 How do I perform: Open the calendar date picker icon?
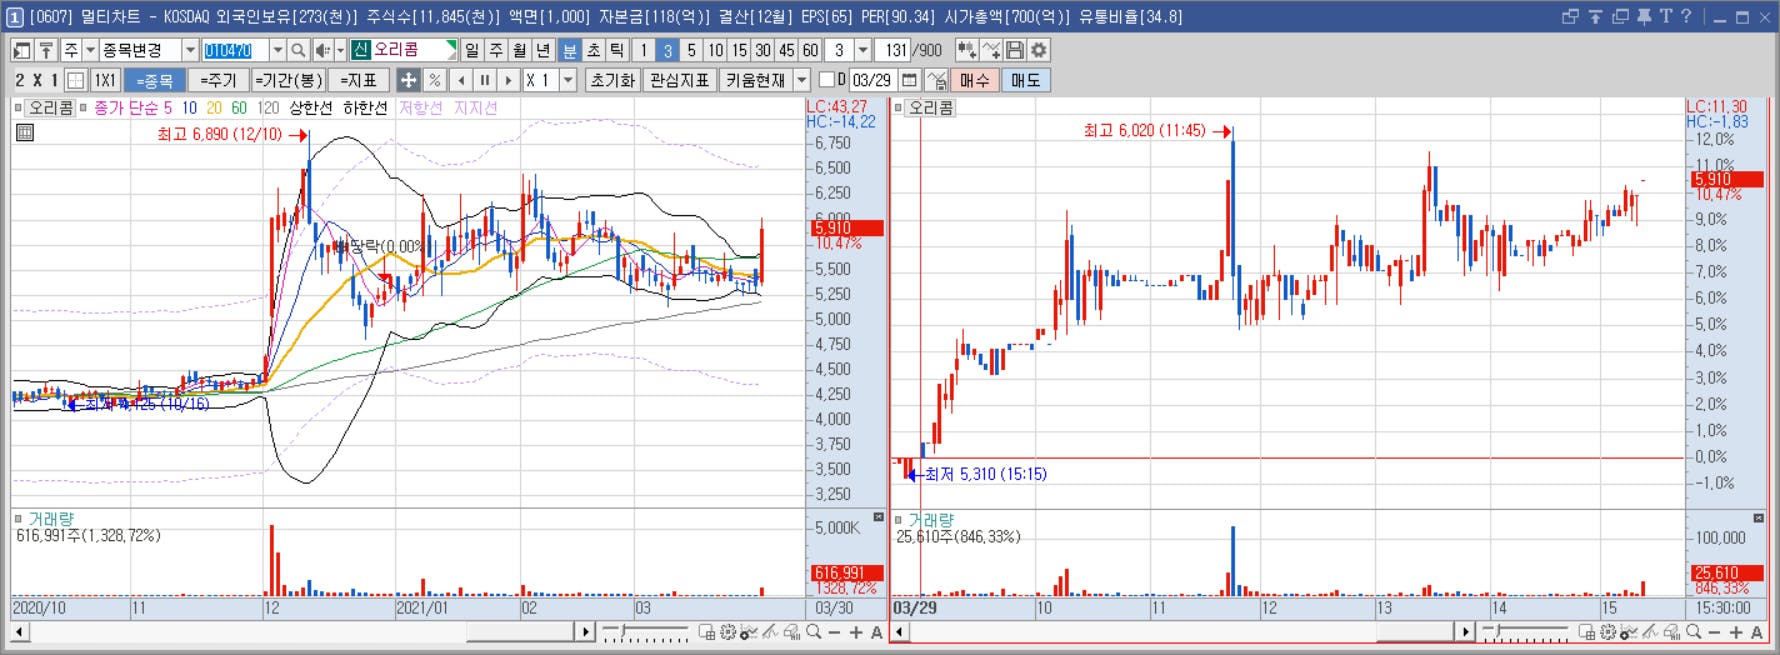(x=909, y=80)
